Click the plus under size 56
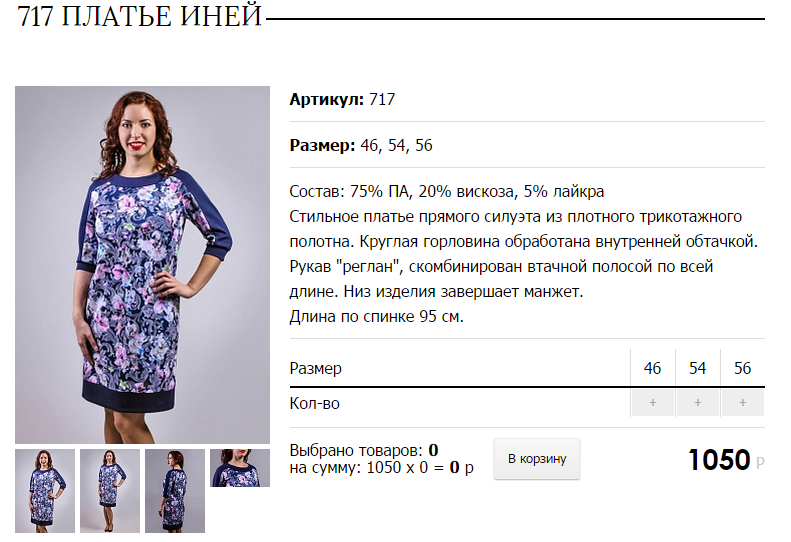 [742, 403]
